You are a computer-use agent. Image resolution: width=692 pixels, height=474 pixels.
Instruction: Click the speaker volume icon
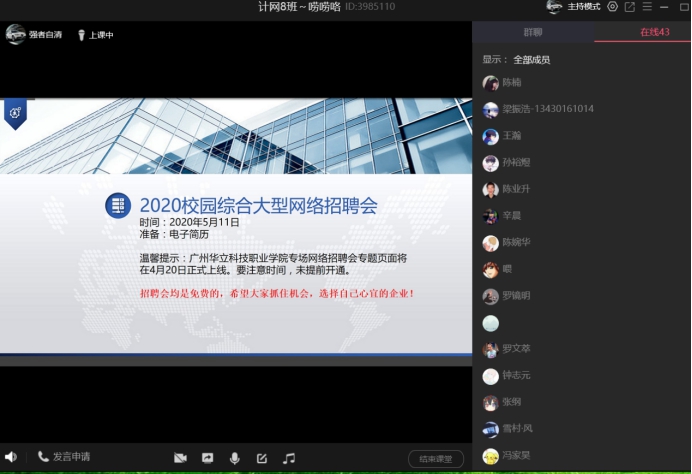tap(10, 457)
